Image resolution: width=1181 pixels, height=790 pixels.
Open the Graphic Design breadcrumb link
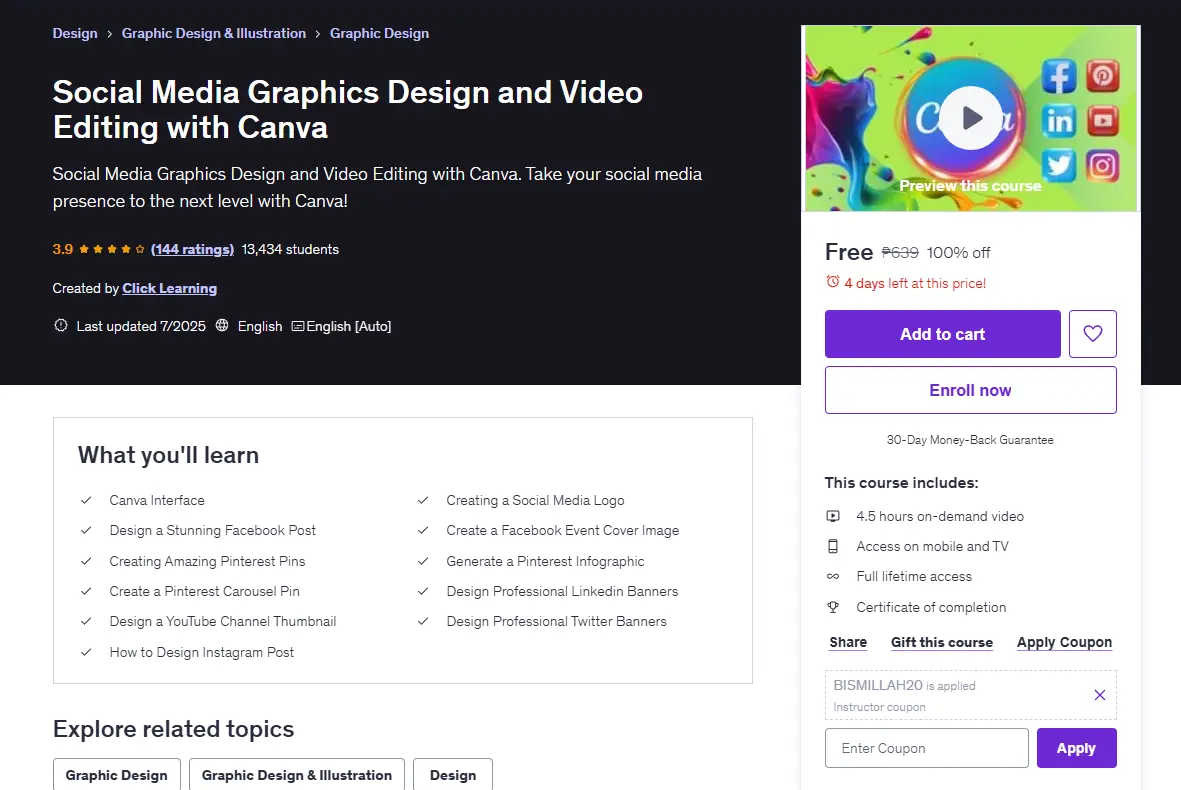379,33
